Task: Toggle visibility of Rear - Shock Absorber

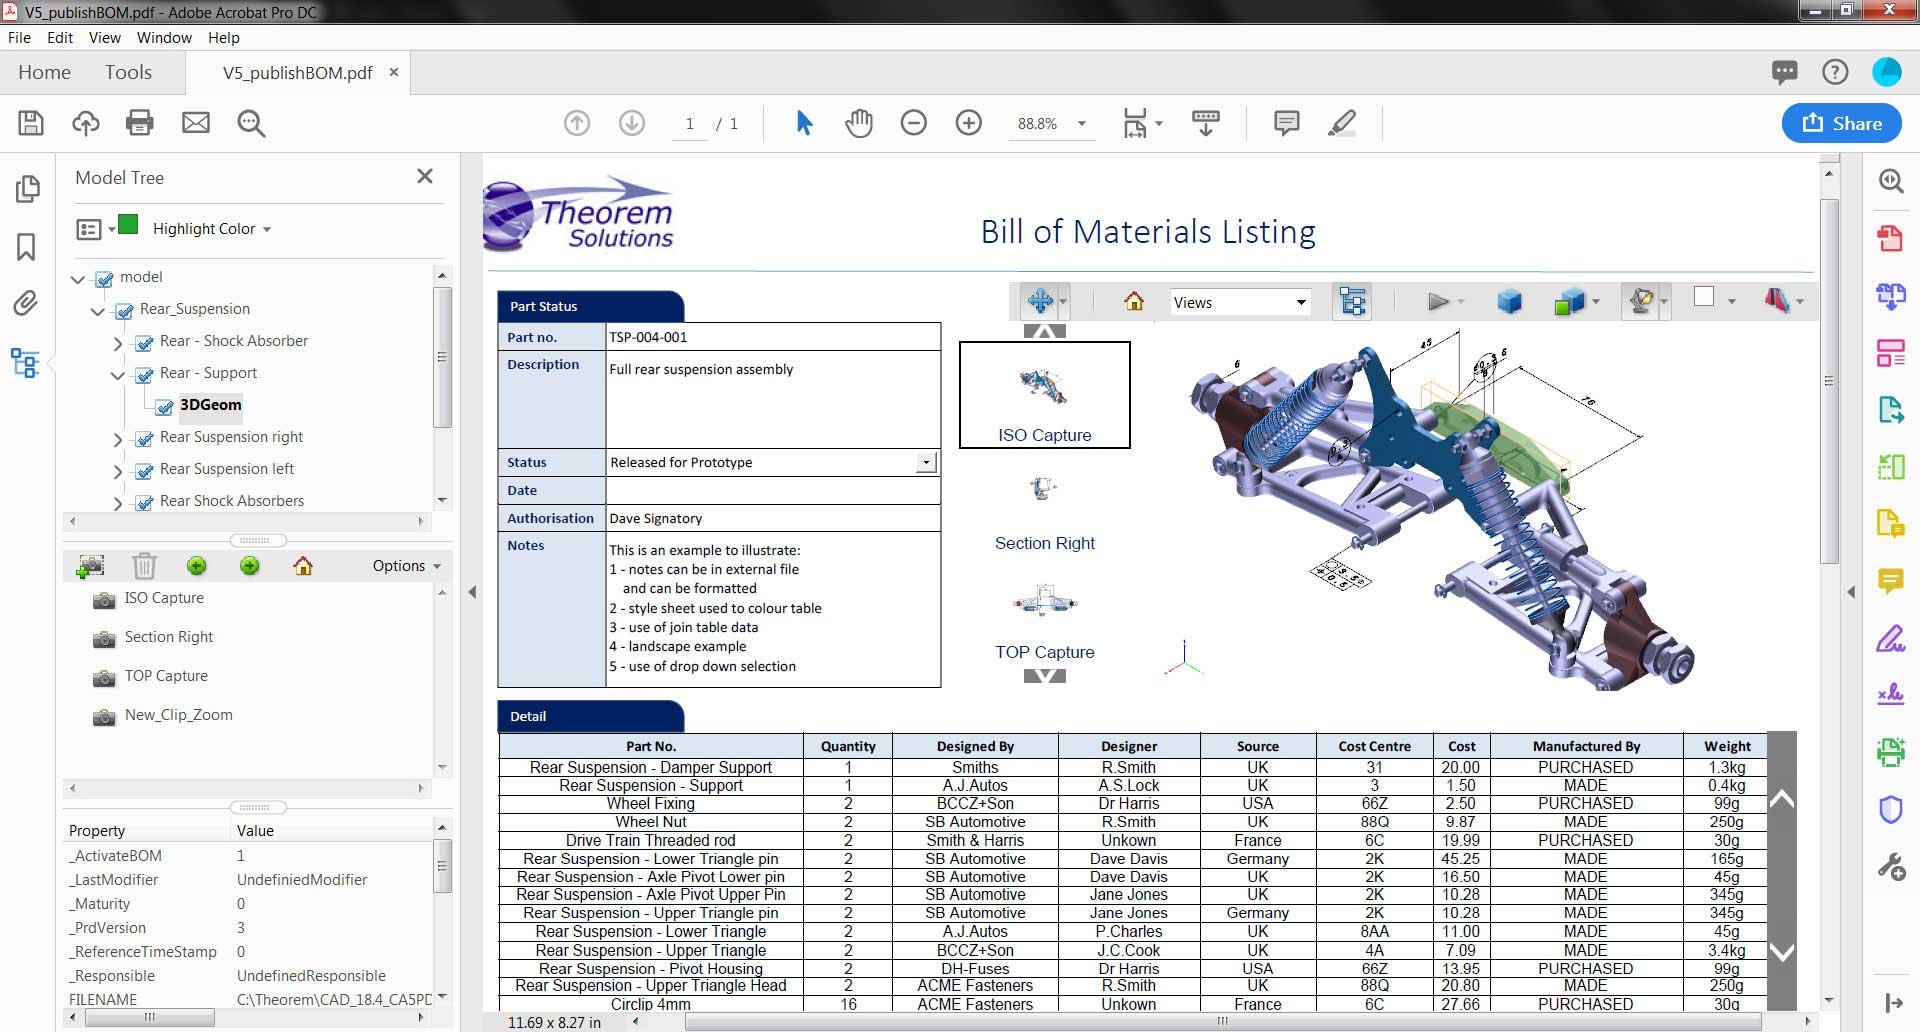Action: pos(144,341)
